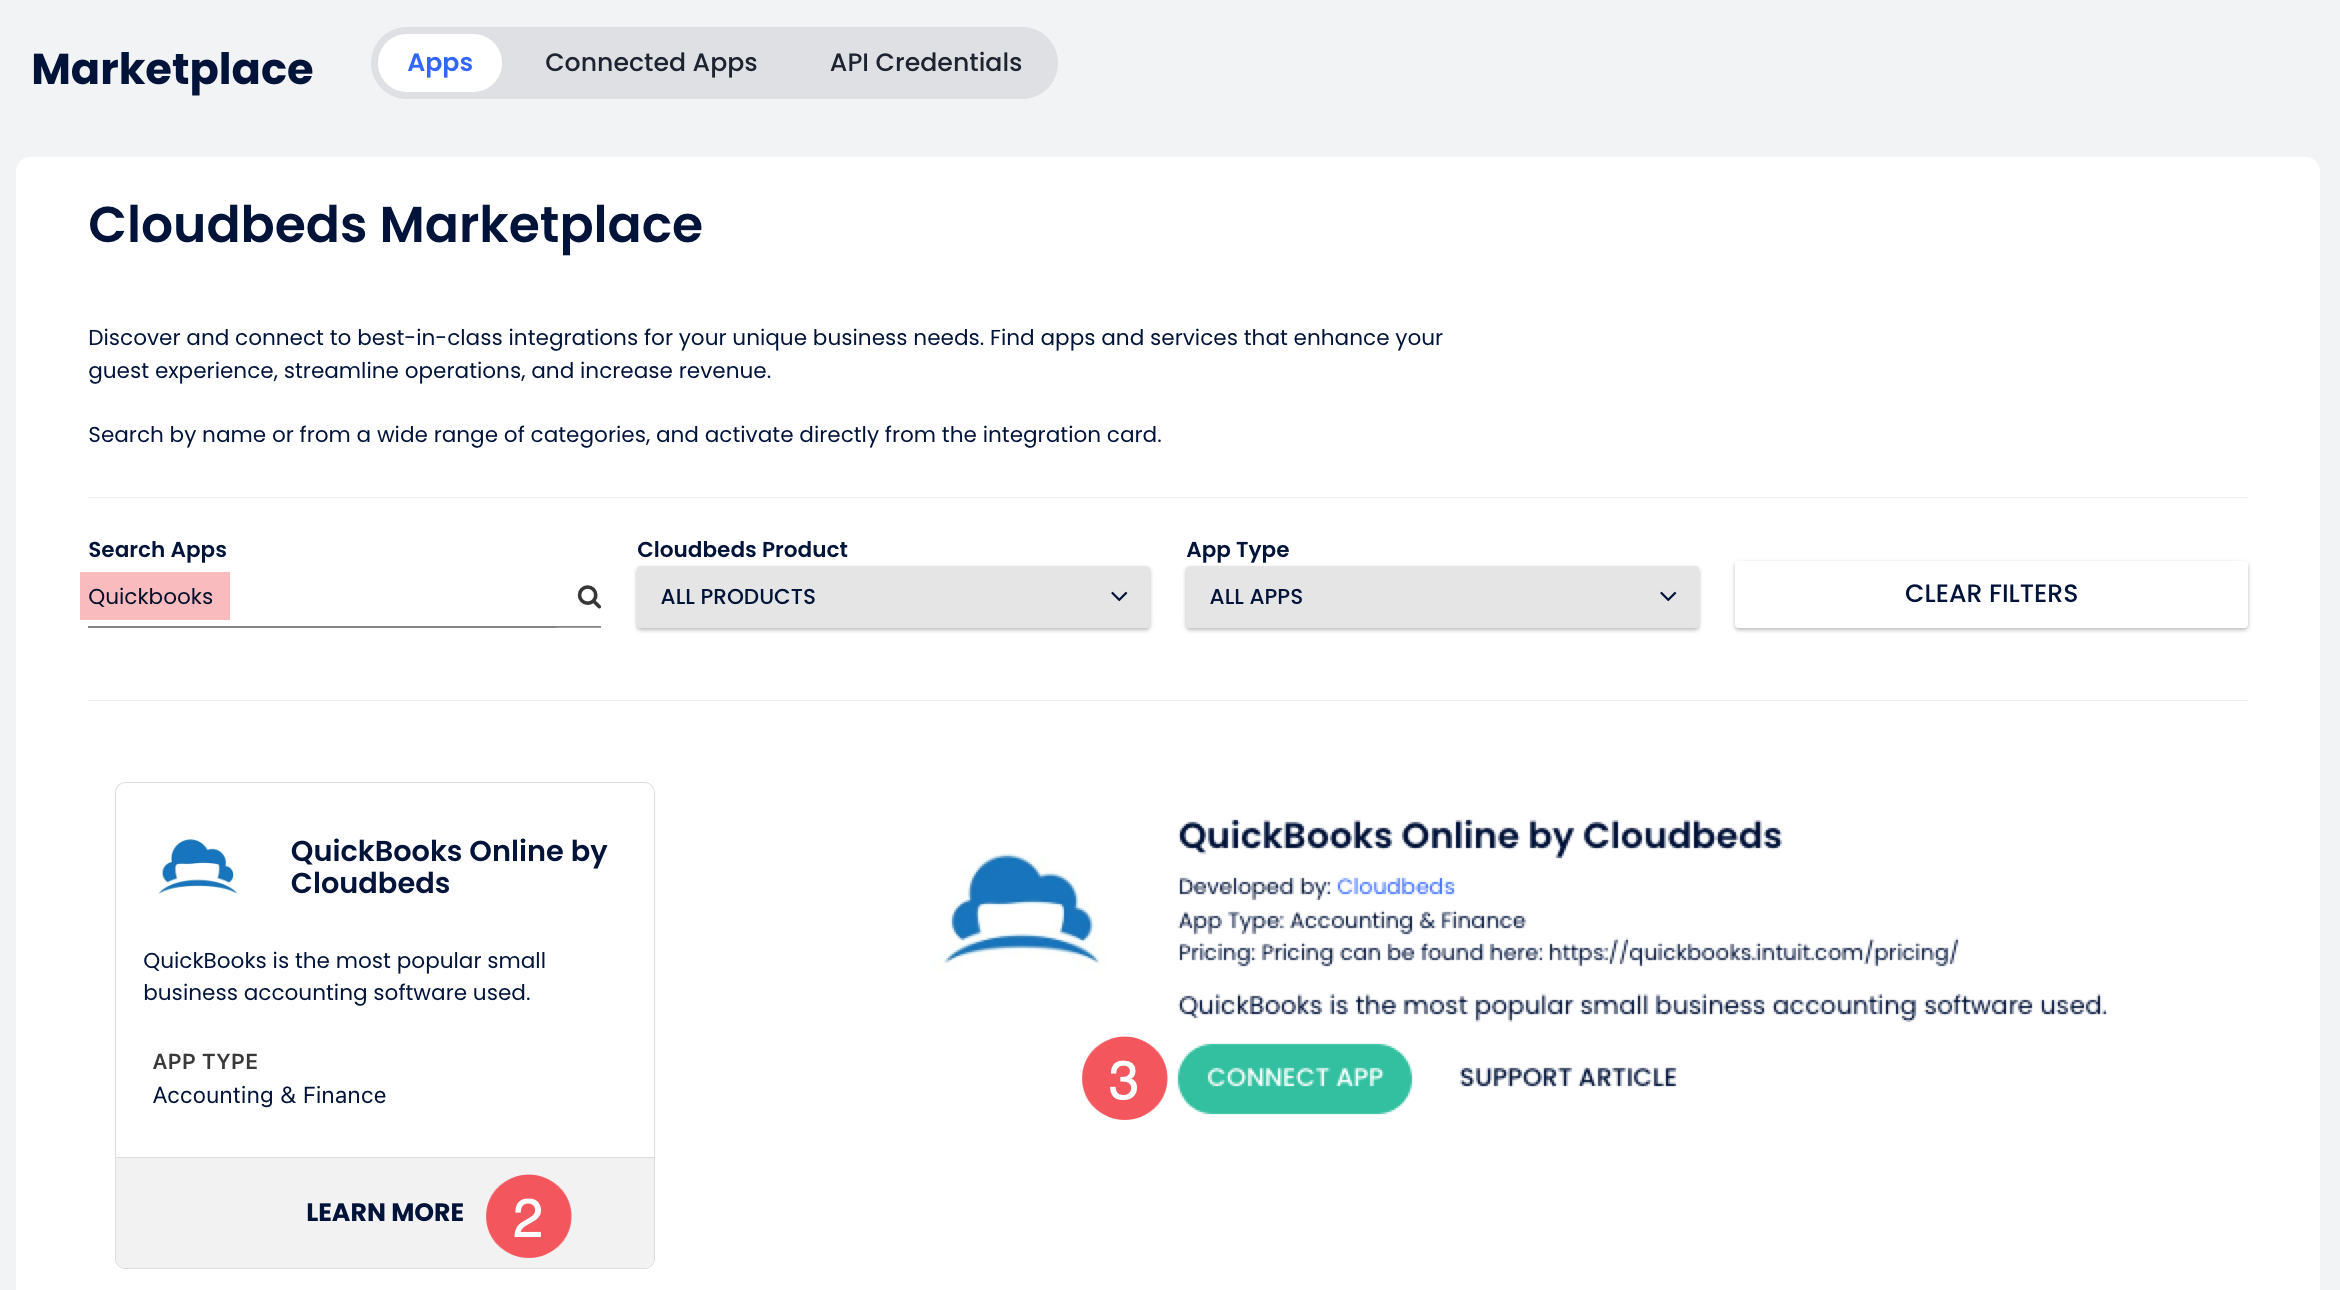Follow the Cloudbeds developer link
The width and height of the screenshot is (2340, 1290).
1395,887
